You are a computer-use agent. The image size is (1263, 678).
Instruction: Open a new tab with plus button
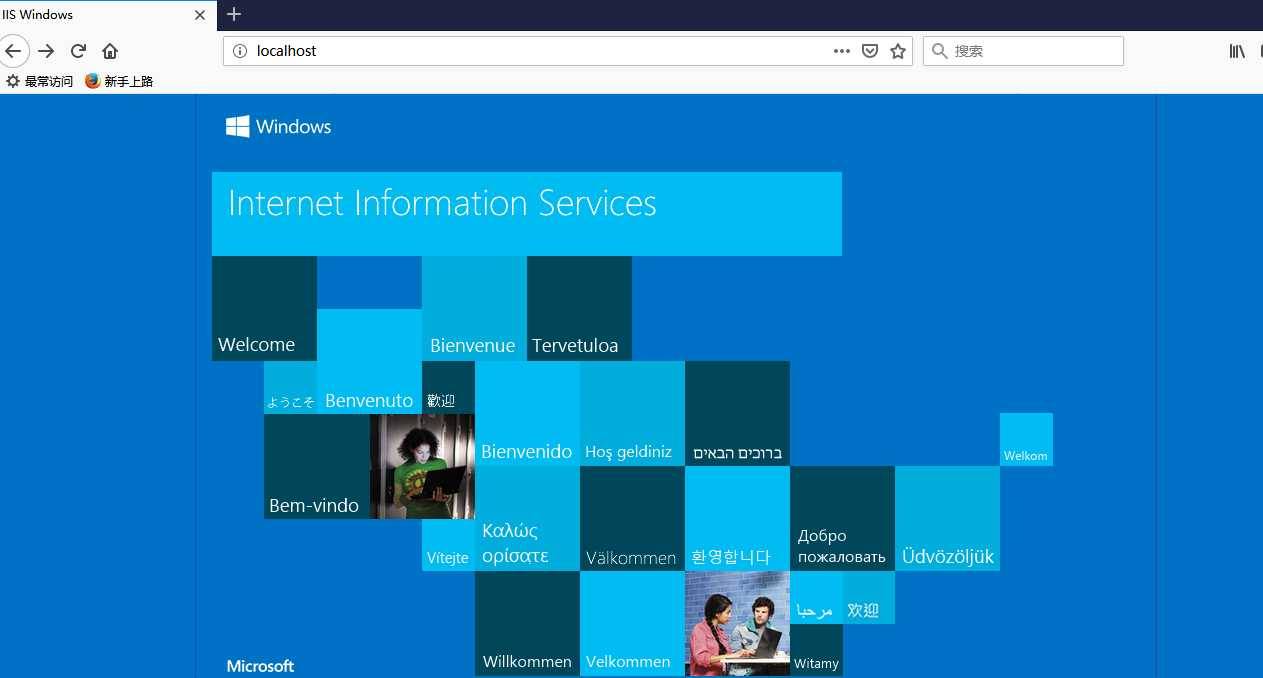point(234,14)
